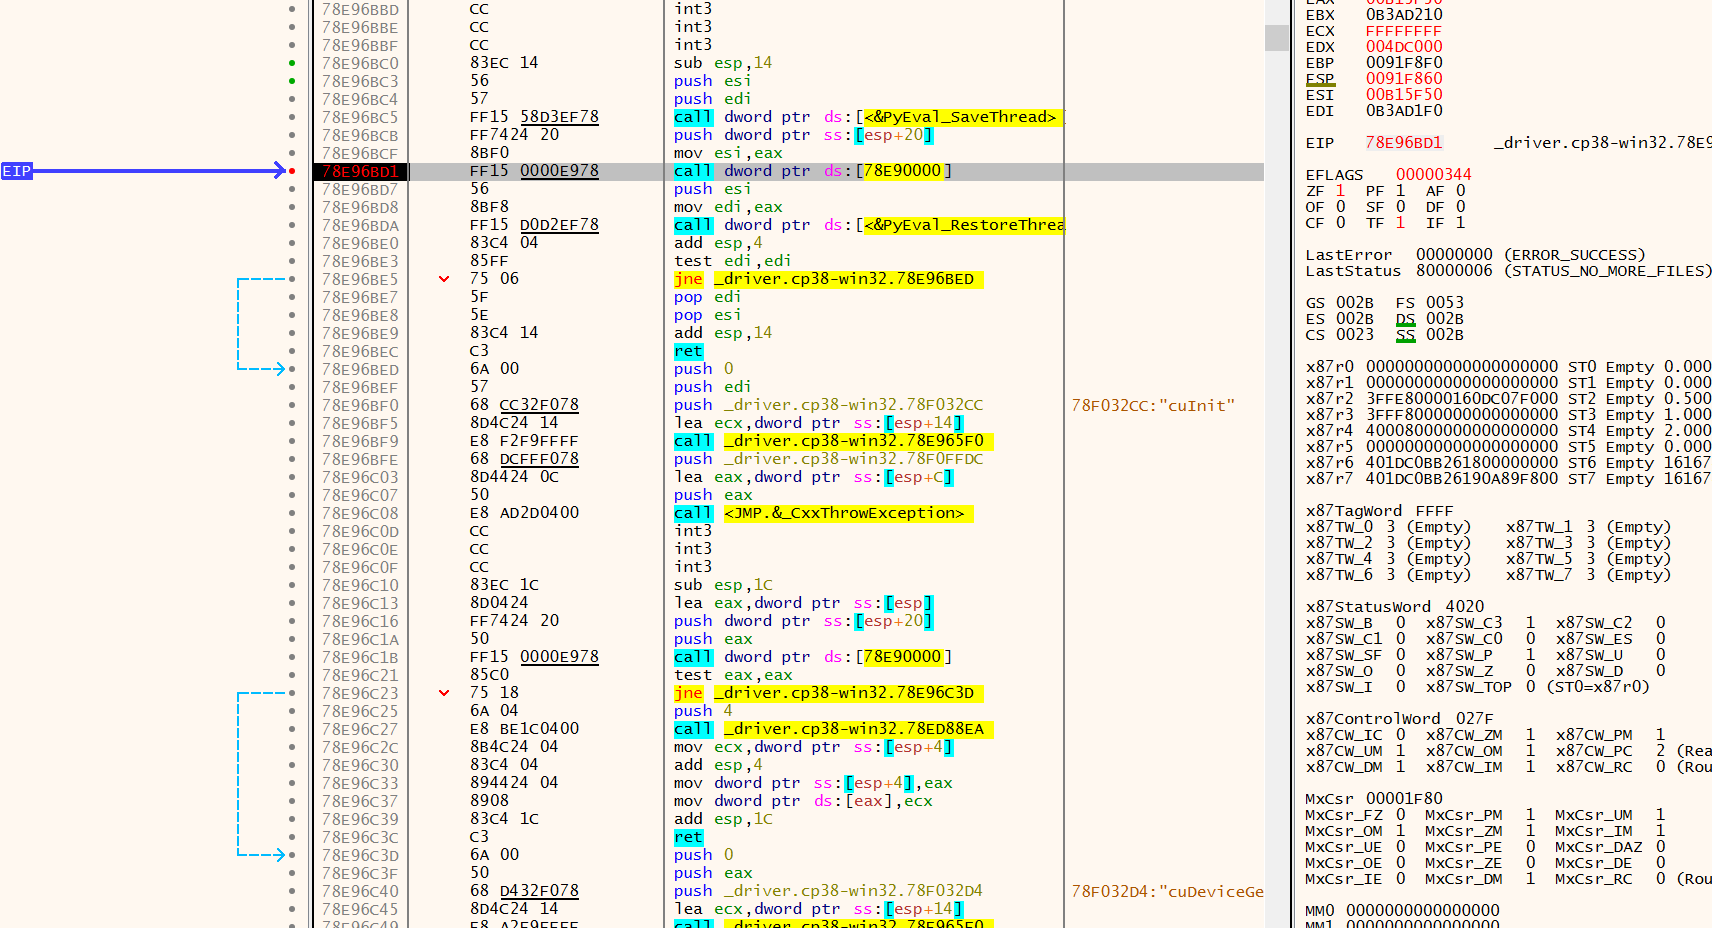Toggle breakpoint dot beside address 78E96C3D
This screenshot has width=1712, height=928.
point(292,855)
